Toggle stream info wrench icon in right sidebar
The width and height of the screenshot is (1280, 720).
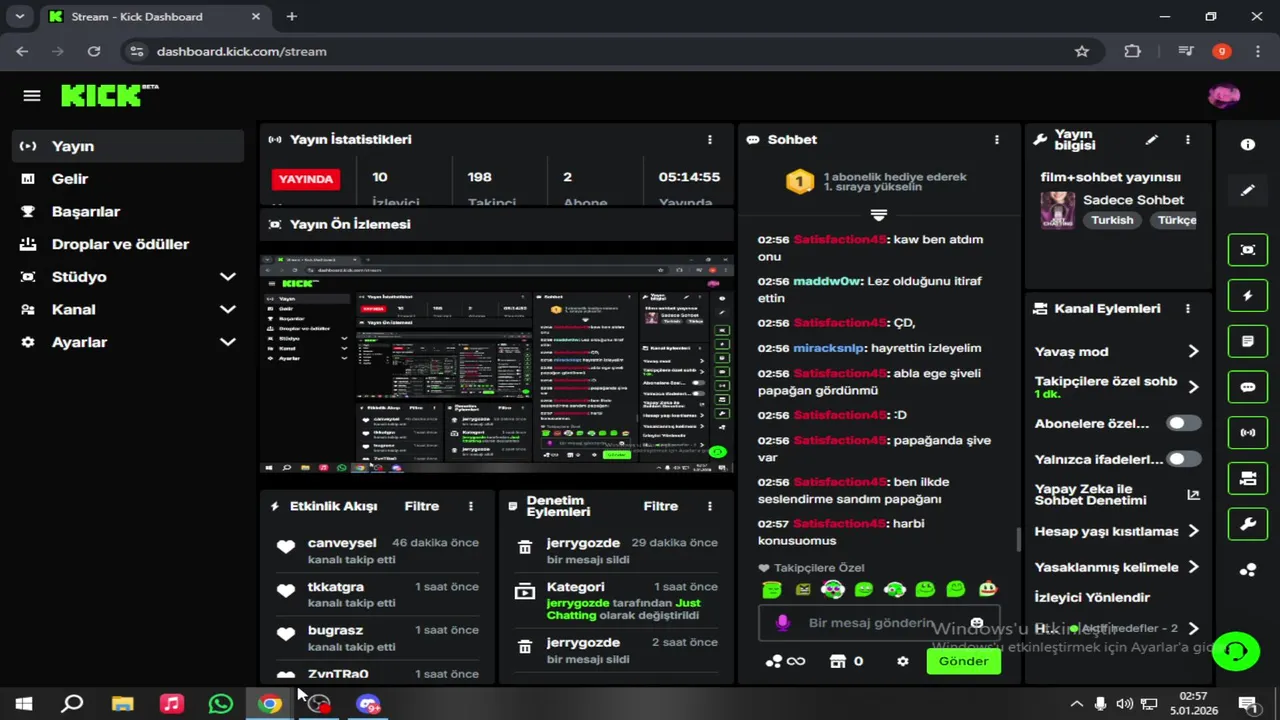click(1248, 524)
